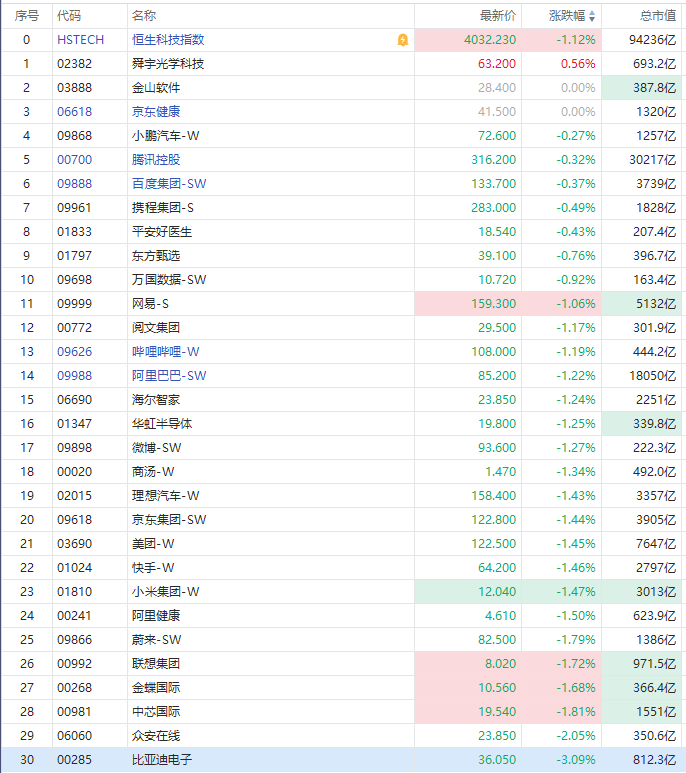
Task: Click the 名称 column header
Action: point(144,16)
